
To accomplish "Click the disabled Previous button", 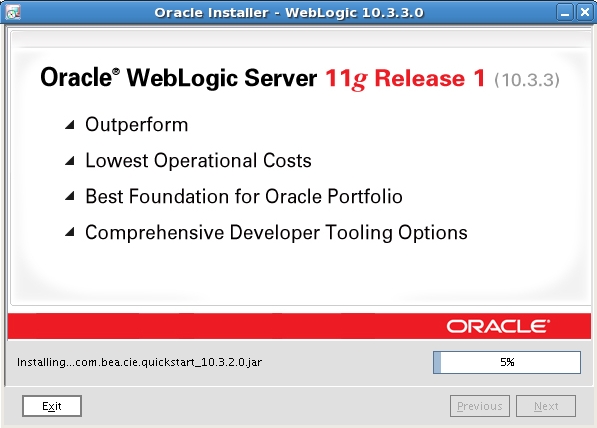I will pos(480,406).
